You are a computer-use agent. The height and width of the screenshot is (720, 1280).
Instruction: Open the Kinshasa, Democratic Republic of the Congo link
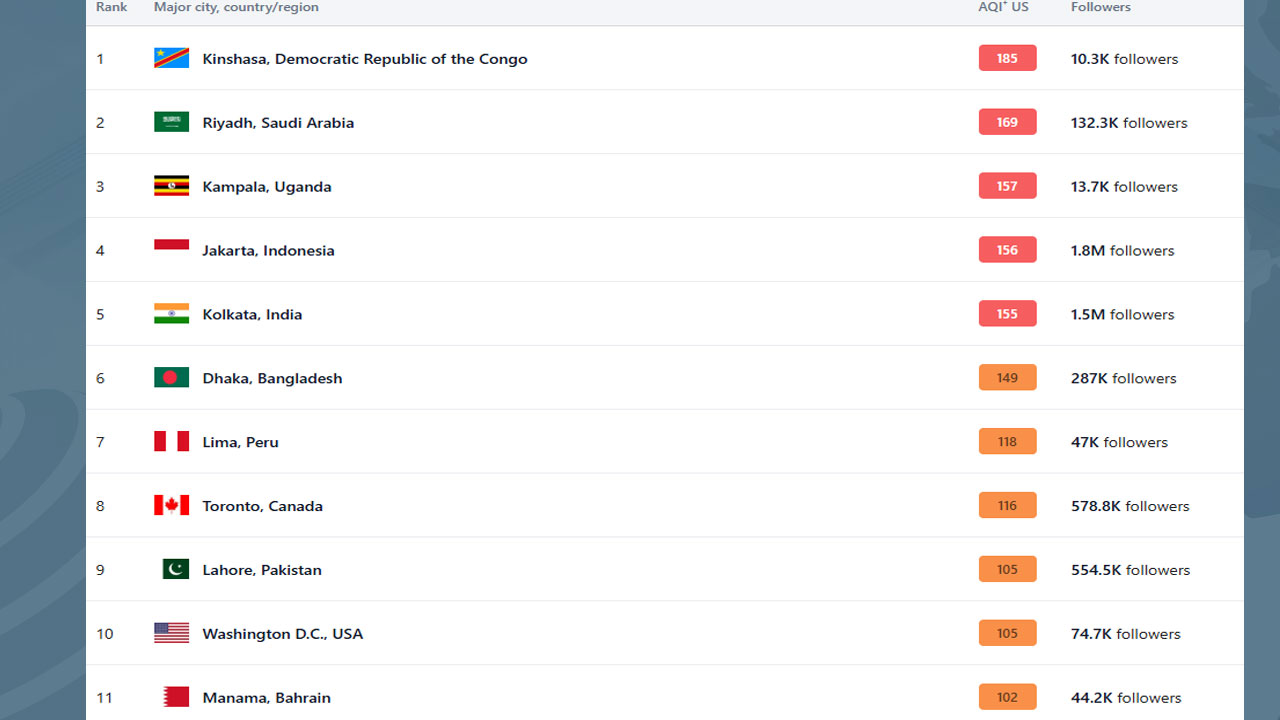(364, 59)
